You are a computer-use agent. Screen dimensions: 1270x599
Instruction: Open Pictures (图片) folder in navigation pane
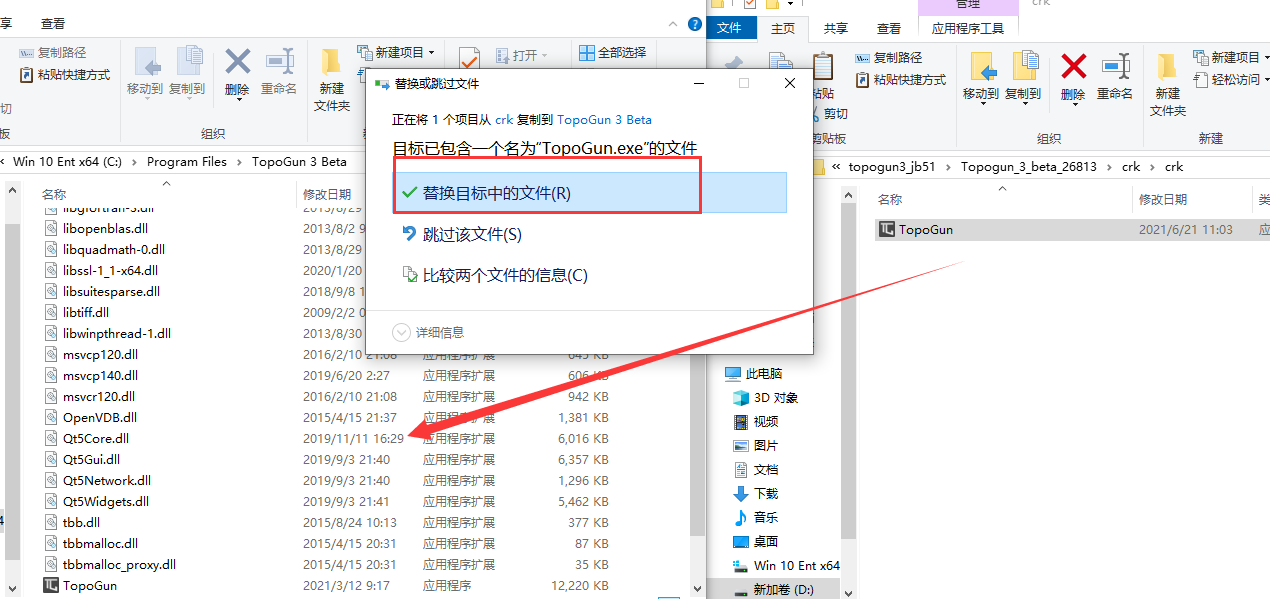point(755,445)
